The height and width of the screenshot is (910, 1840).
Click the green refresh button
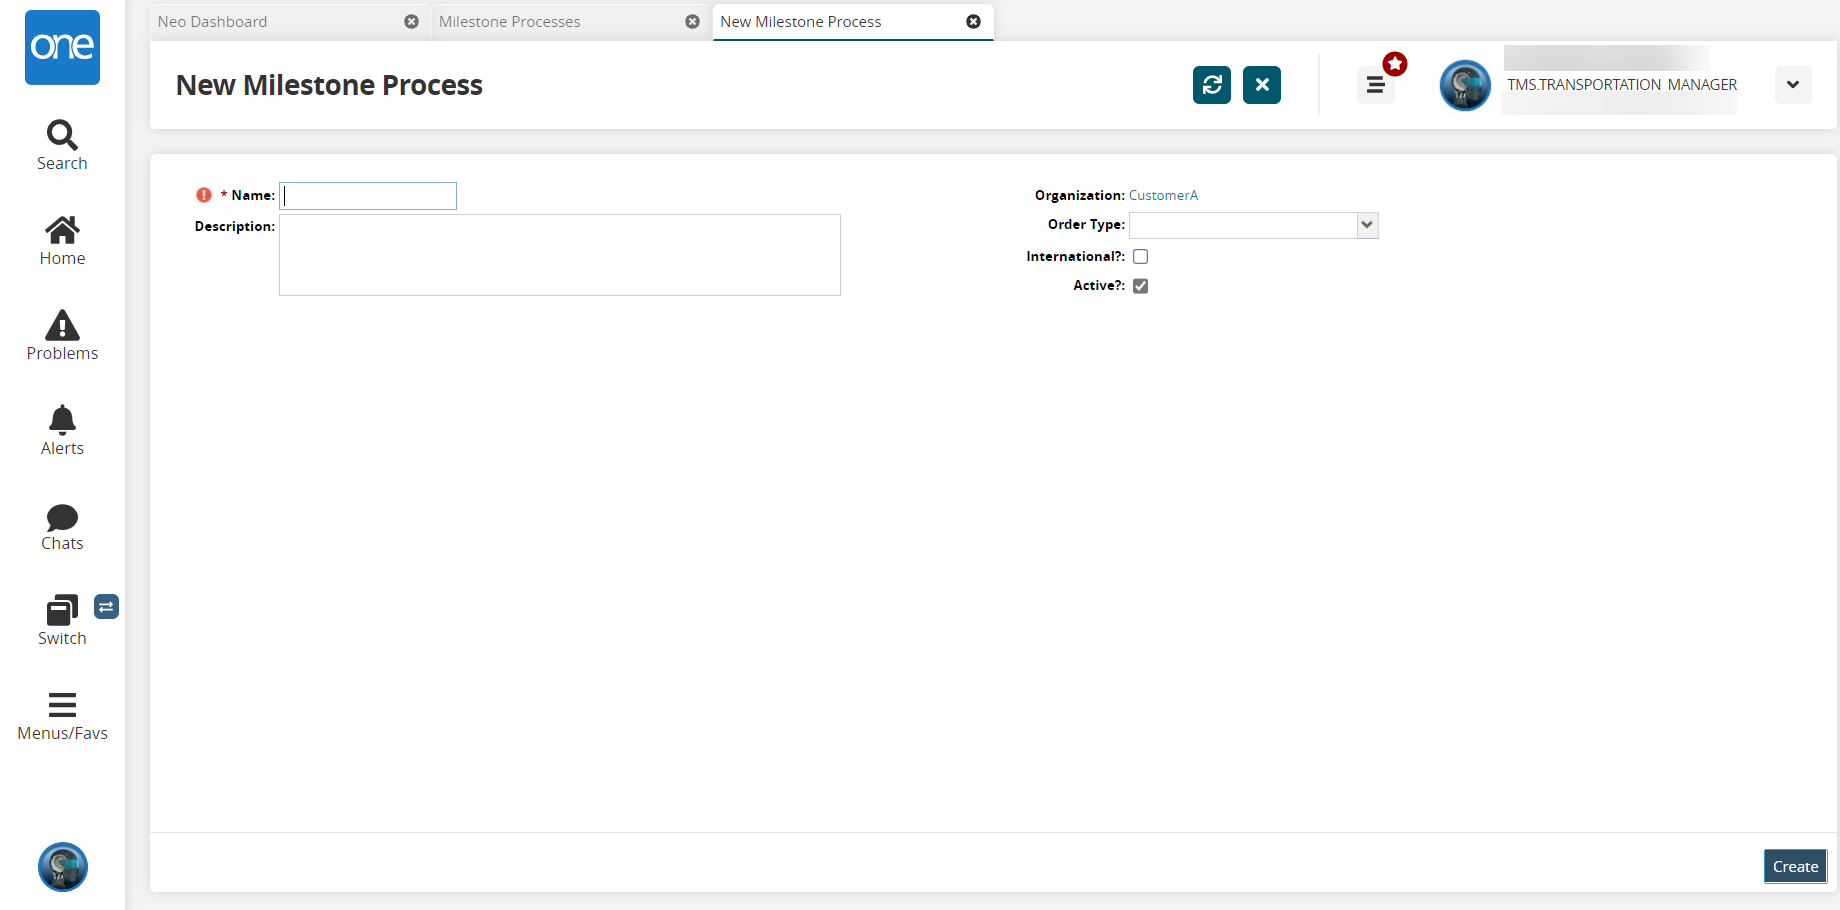(x=1212, y=85)
